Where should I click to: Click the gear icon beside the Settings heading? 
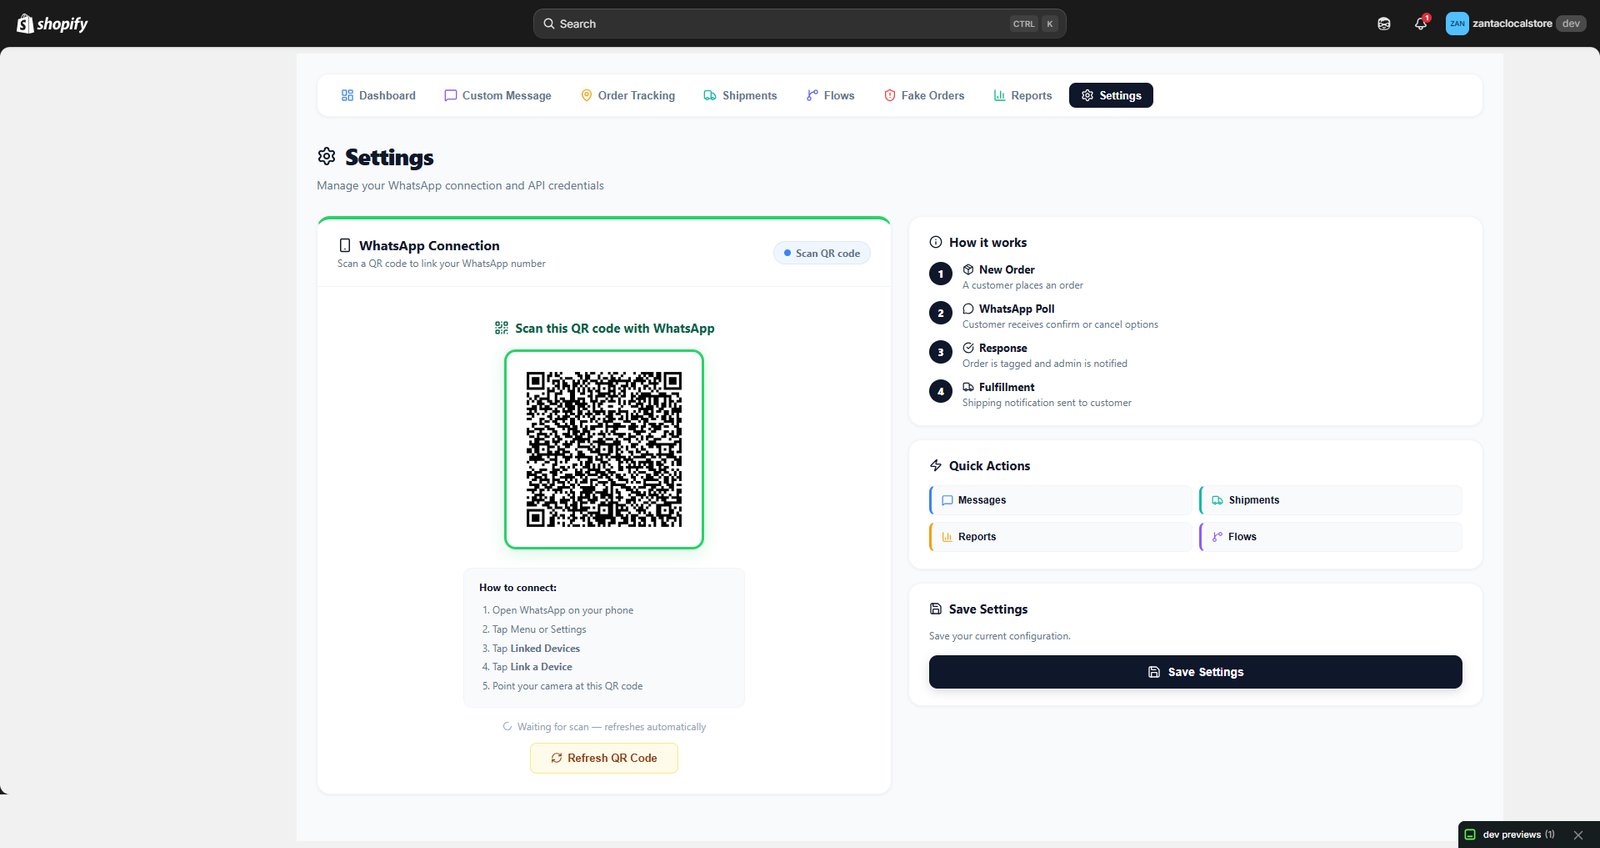[327, 157]
